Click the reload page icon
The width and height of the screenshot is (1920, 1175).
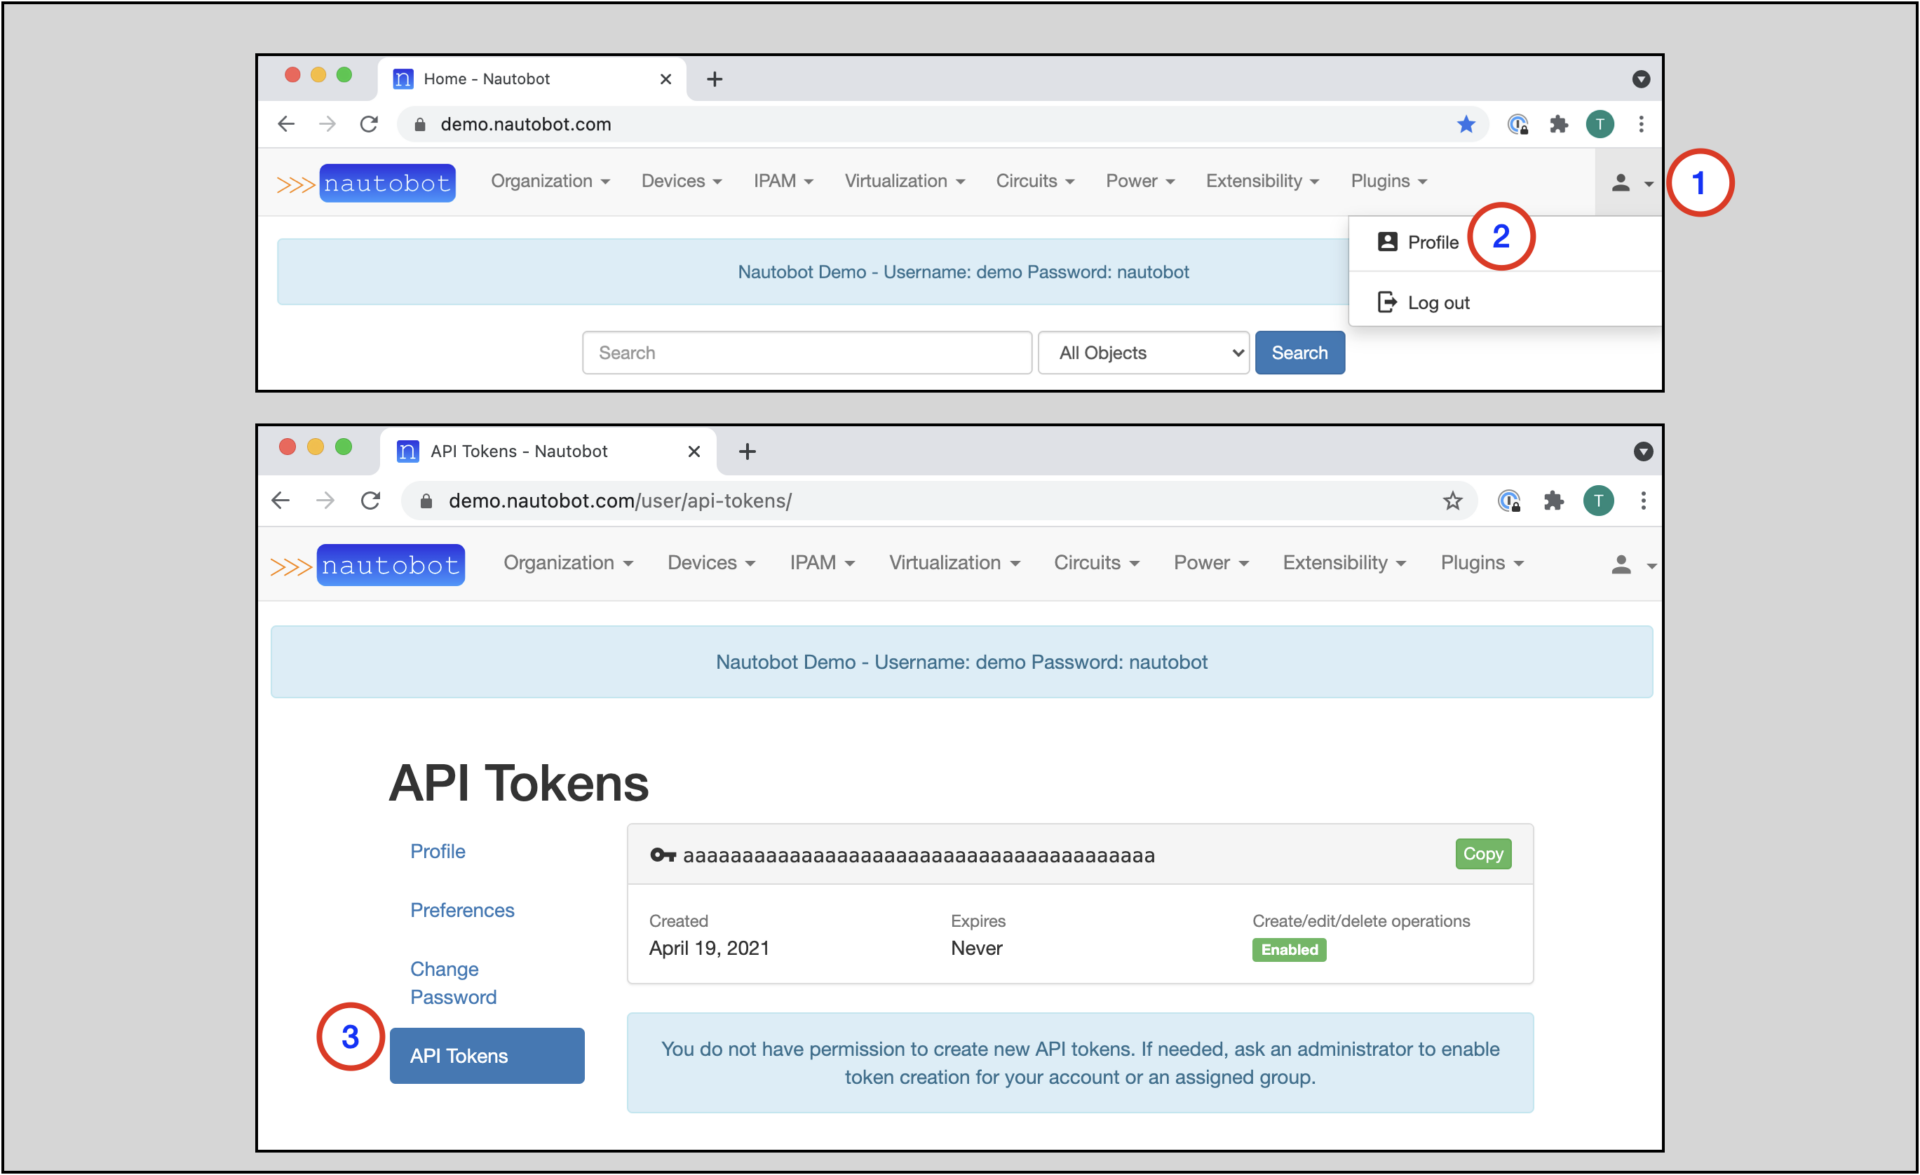(x=369, y=124)
